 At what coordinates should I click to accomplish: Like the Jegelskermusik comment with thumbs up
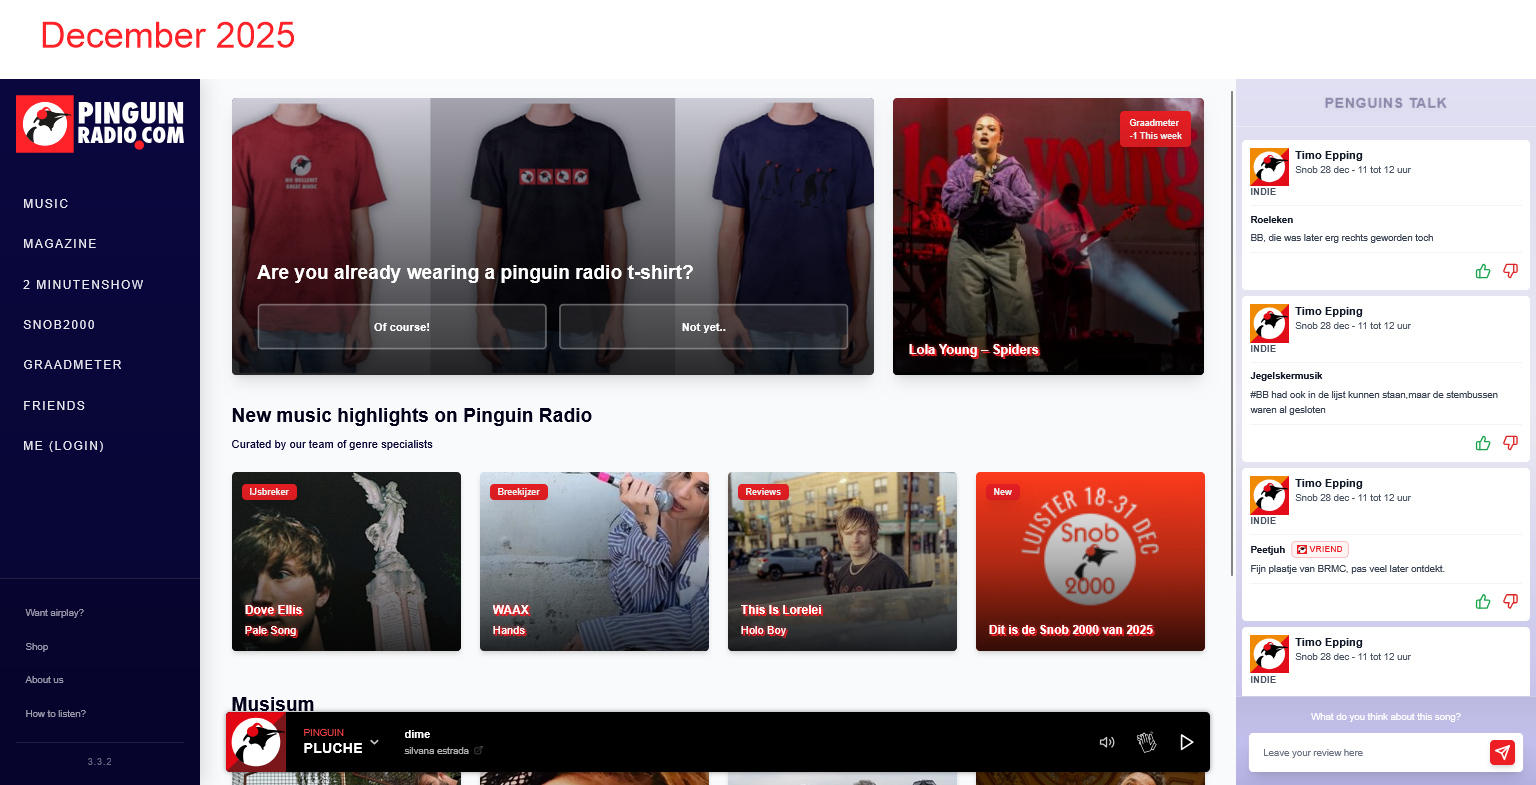tap(1483, 443)
